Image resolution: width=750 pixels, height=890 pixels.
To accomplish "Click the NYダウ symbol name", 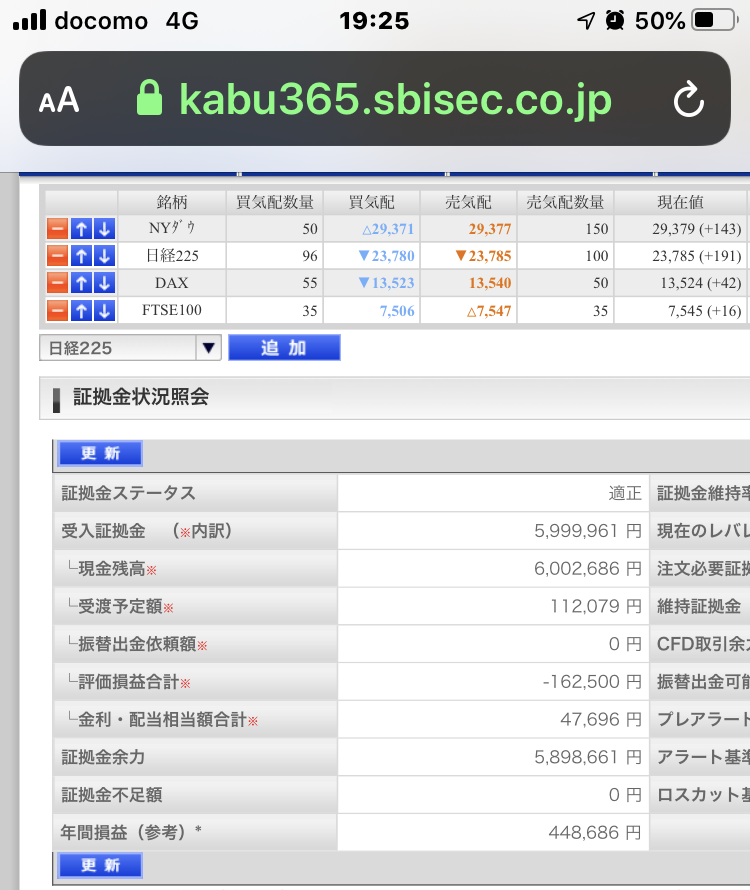I will click(x=172, y=229).
